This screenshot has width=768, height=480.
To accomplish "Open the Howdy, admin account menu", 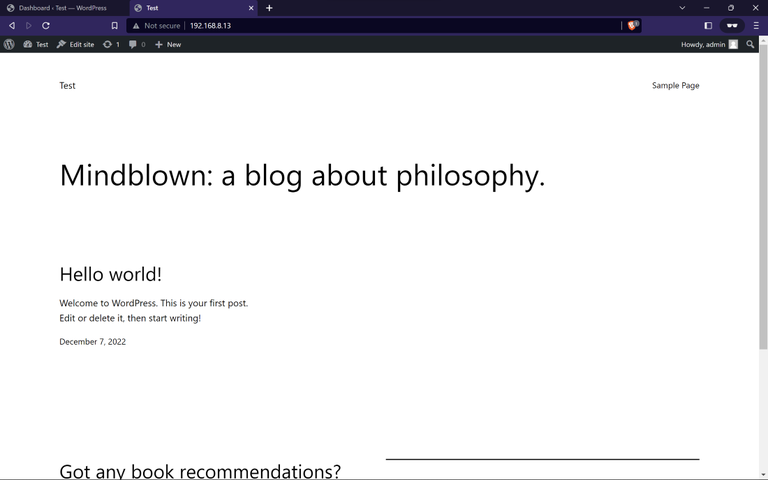I will [x=709, y=44].
